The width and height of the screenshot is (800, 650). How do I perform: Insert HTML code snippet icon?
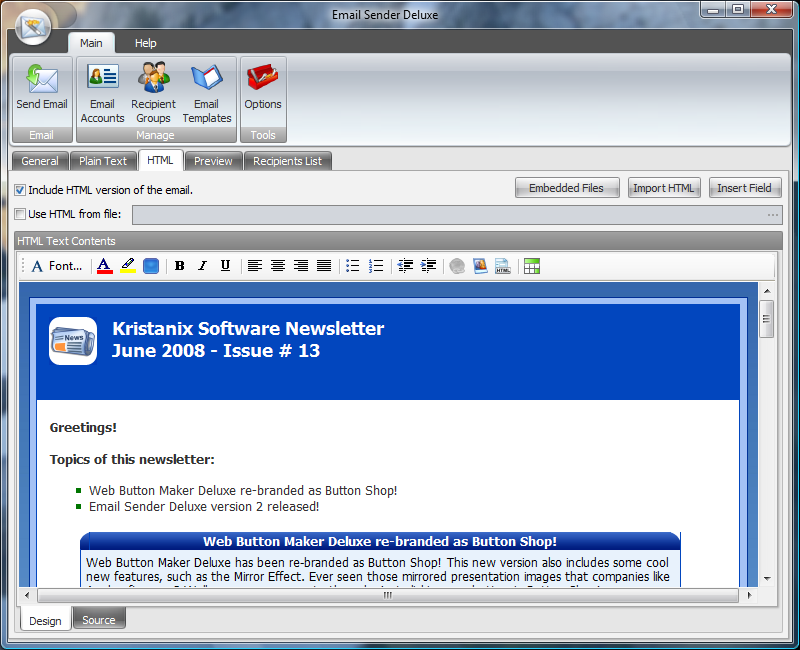pos(503,266)
